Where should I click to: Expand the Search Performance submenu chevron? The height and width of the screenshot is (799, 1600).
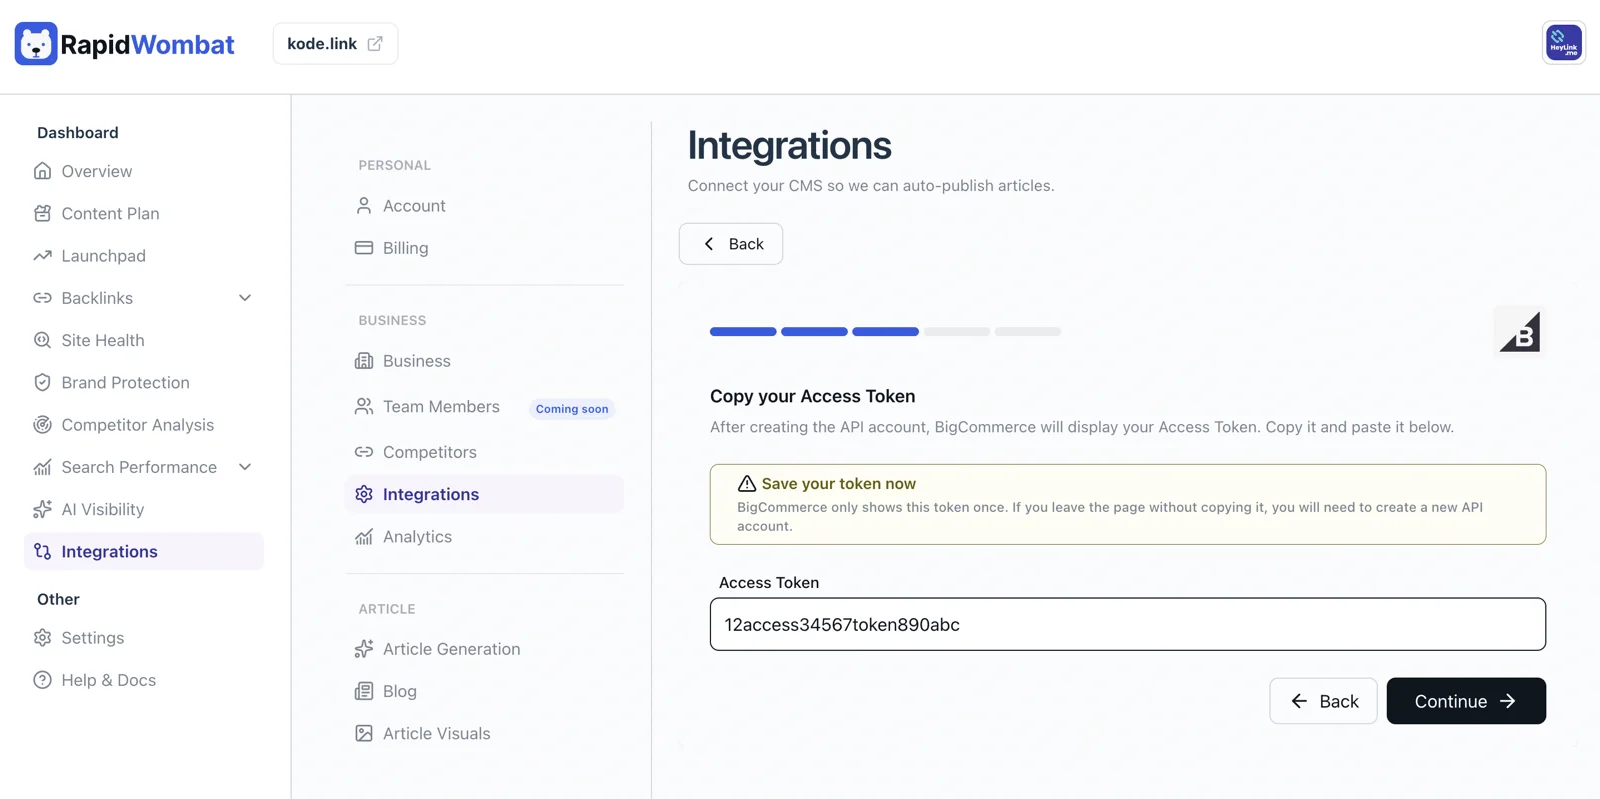pos(245,467)
